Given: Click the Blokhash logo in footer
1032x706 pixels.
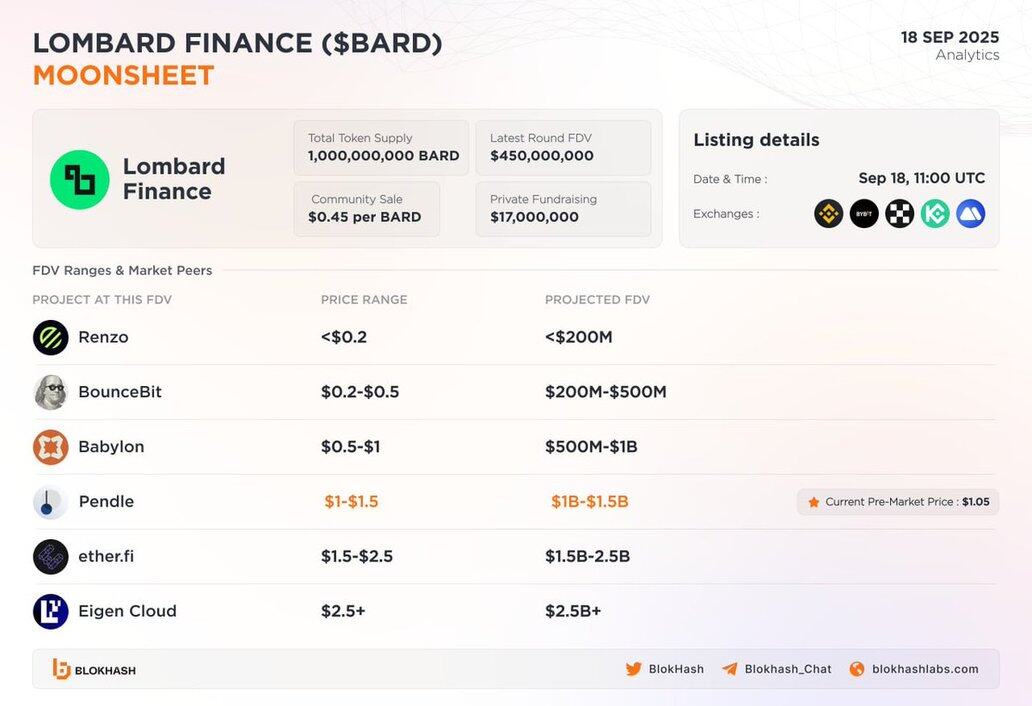Looking at the screenshot, I should [94, 669].
